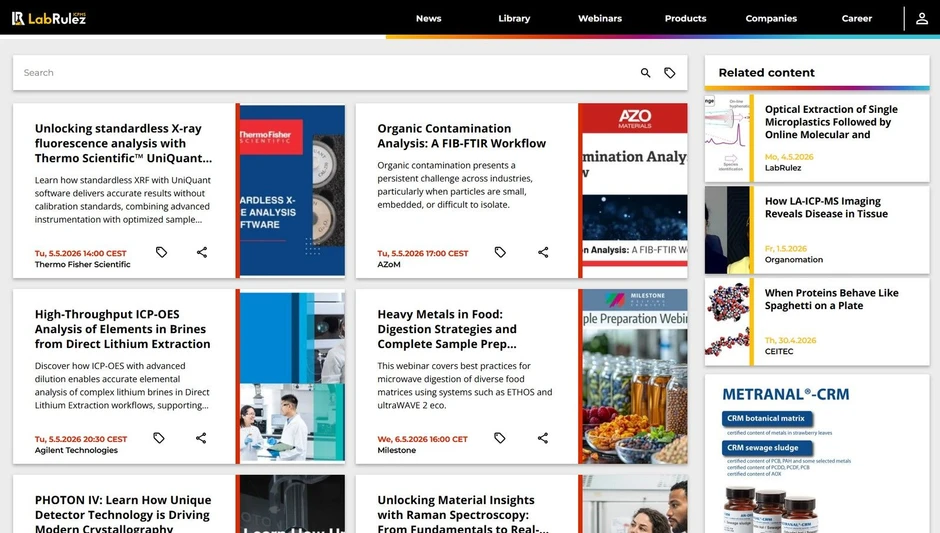The width and height of the screenshot is (940, 533).
Task: Open 'When Proteins Behave Like Spaghetti' article
Action: (x=831, y=299)
